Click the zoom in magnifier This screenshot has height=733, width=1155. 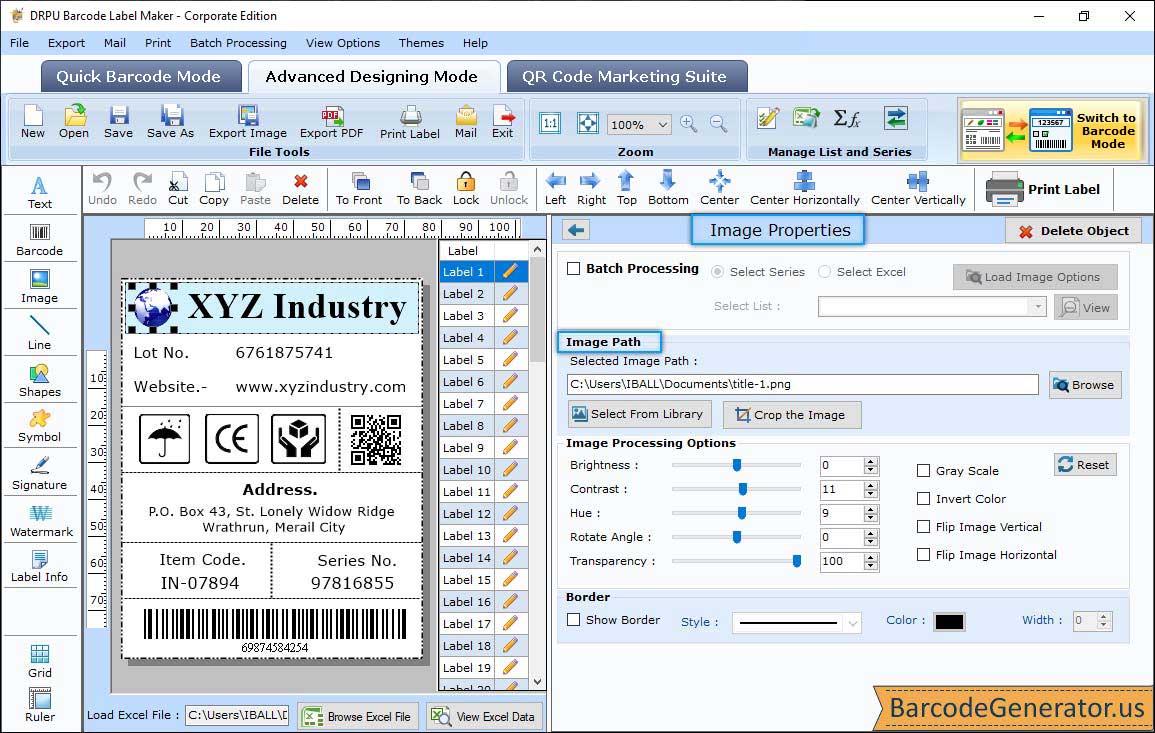point(689,124)
